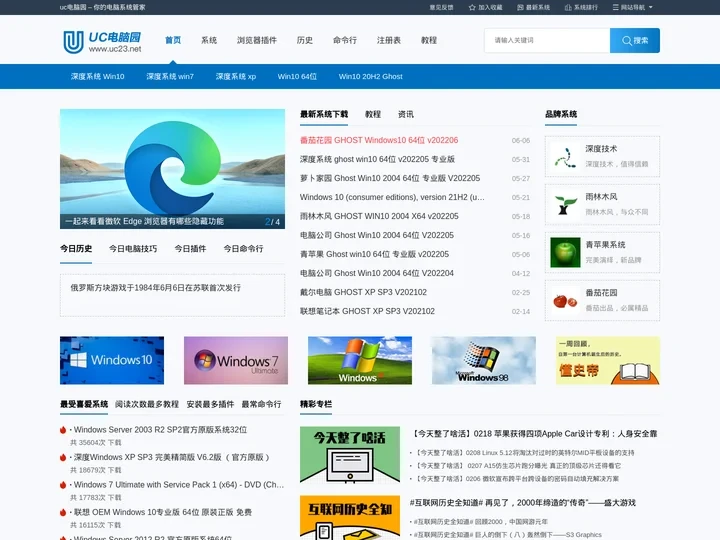Switch to the 今日历史 tab

[76, 249]
